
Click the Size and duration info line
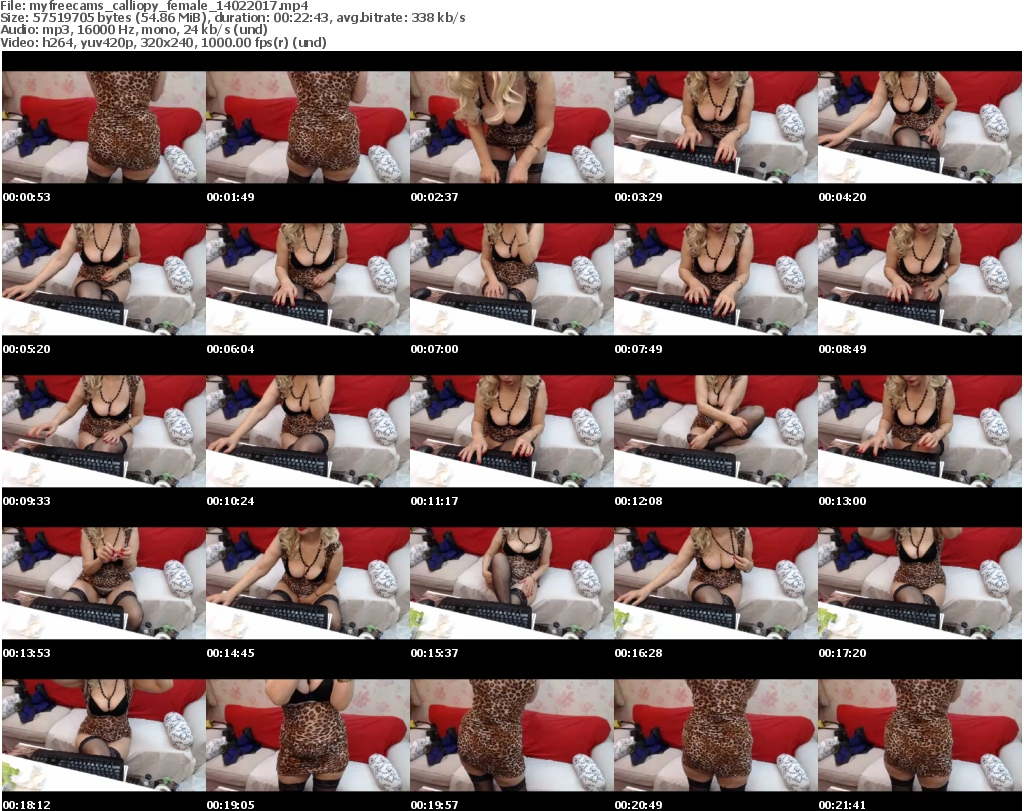(x=232, y=18)
